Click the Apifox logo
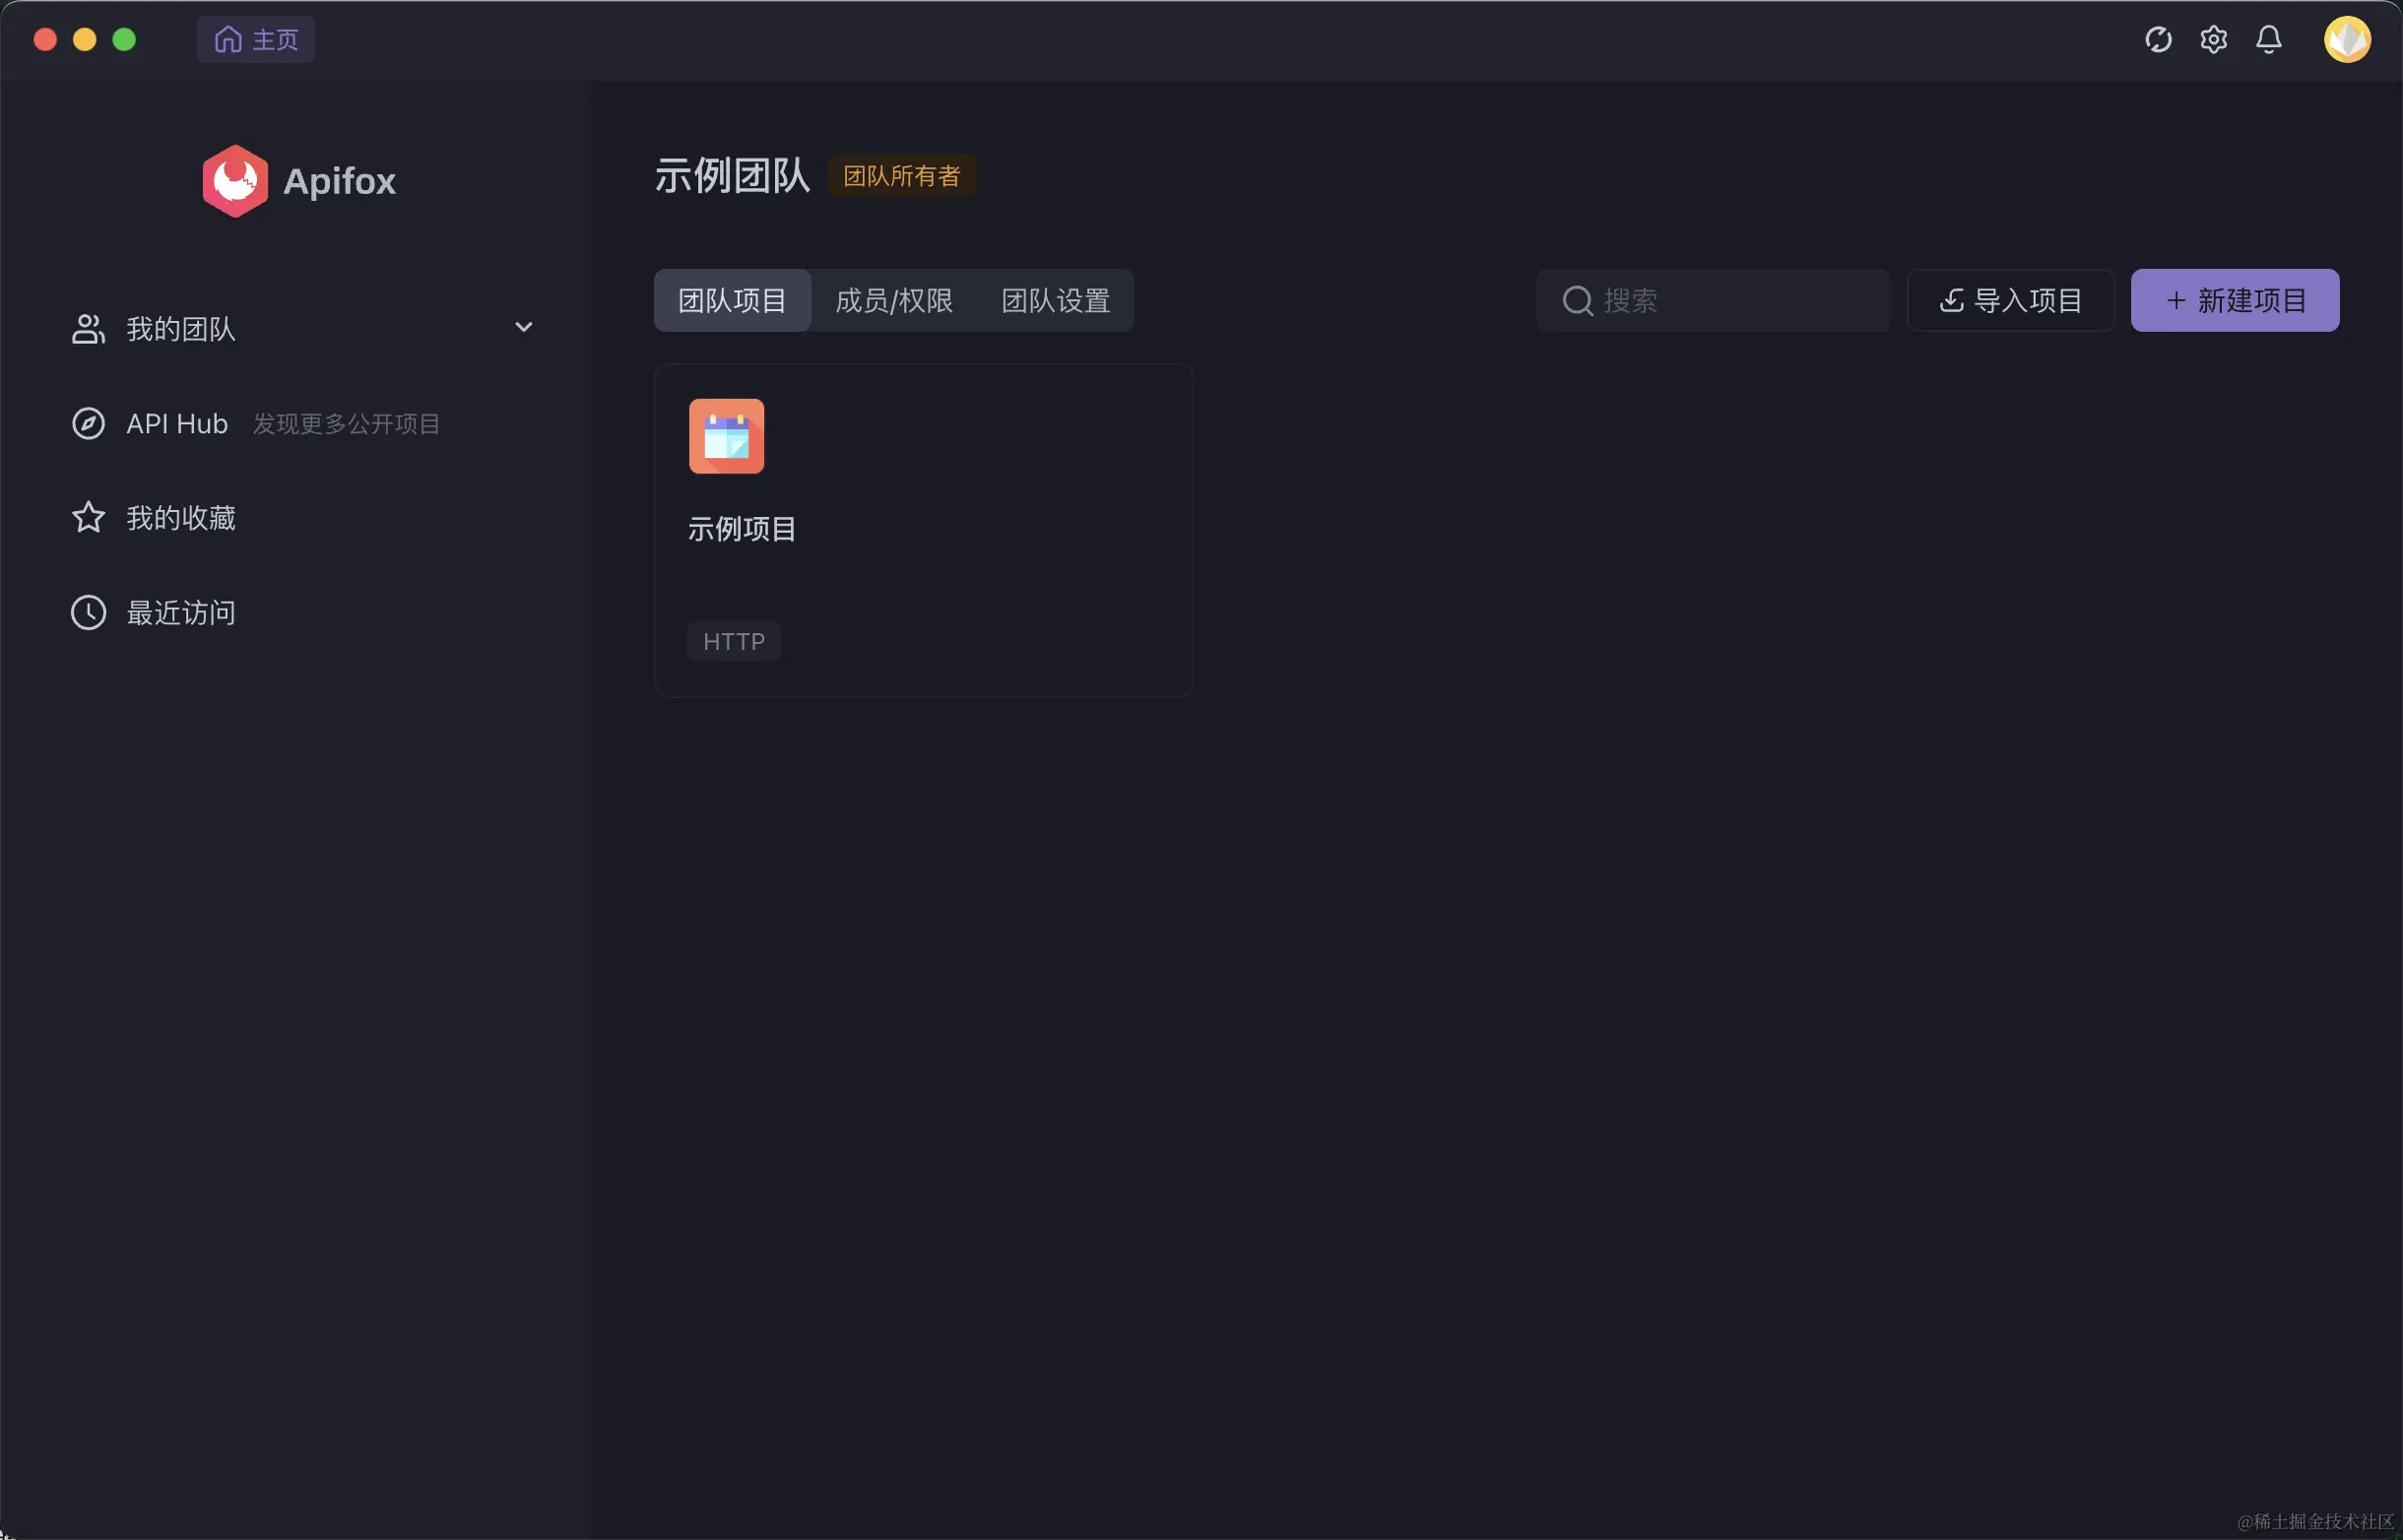The width and height of the screenshot is (2403, 1540). pos(235,181)
